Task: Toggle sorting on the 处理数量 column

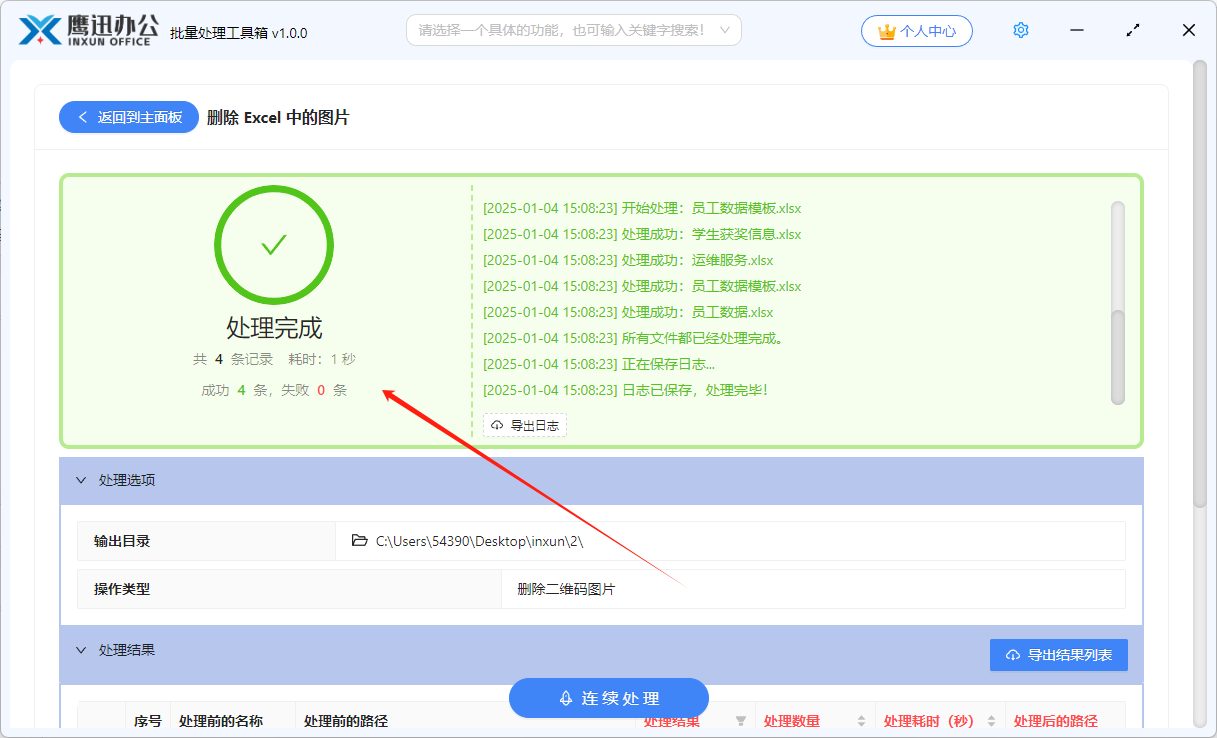Action: [x=862, y=719]
